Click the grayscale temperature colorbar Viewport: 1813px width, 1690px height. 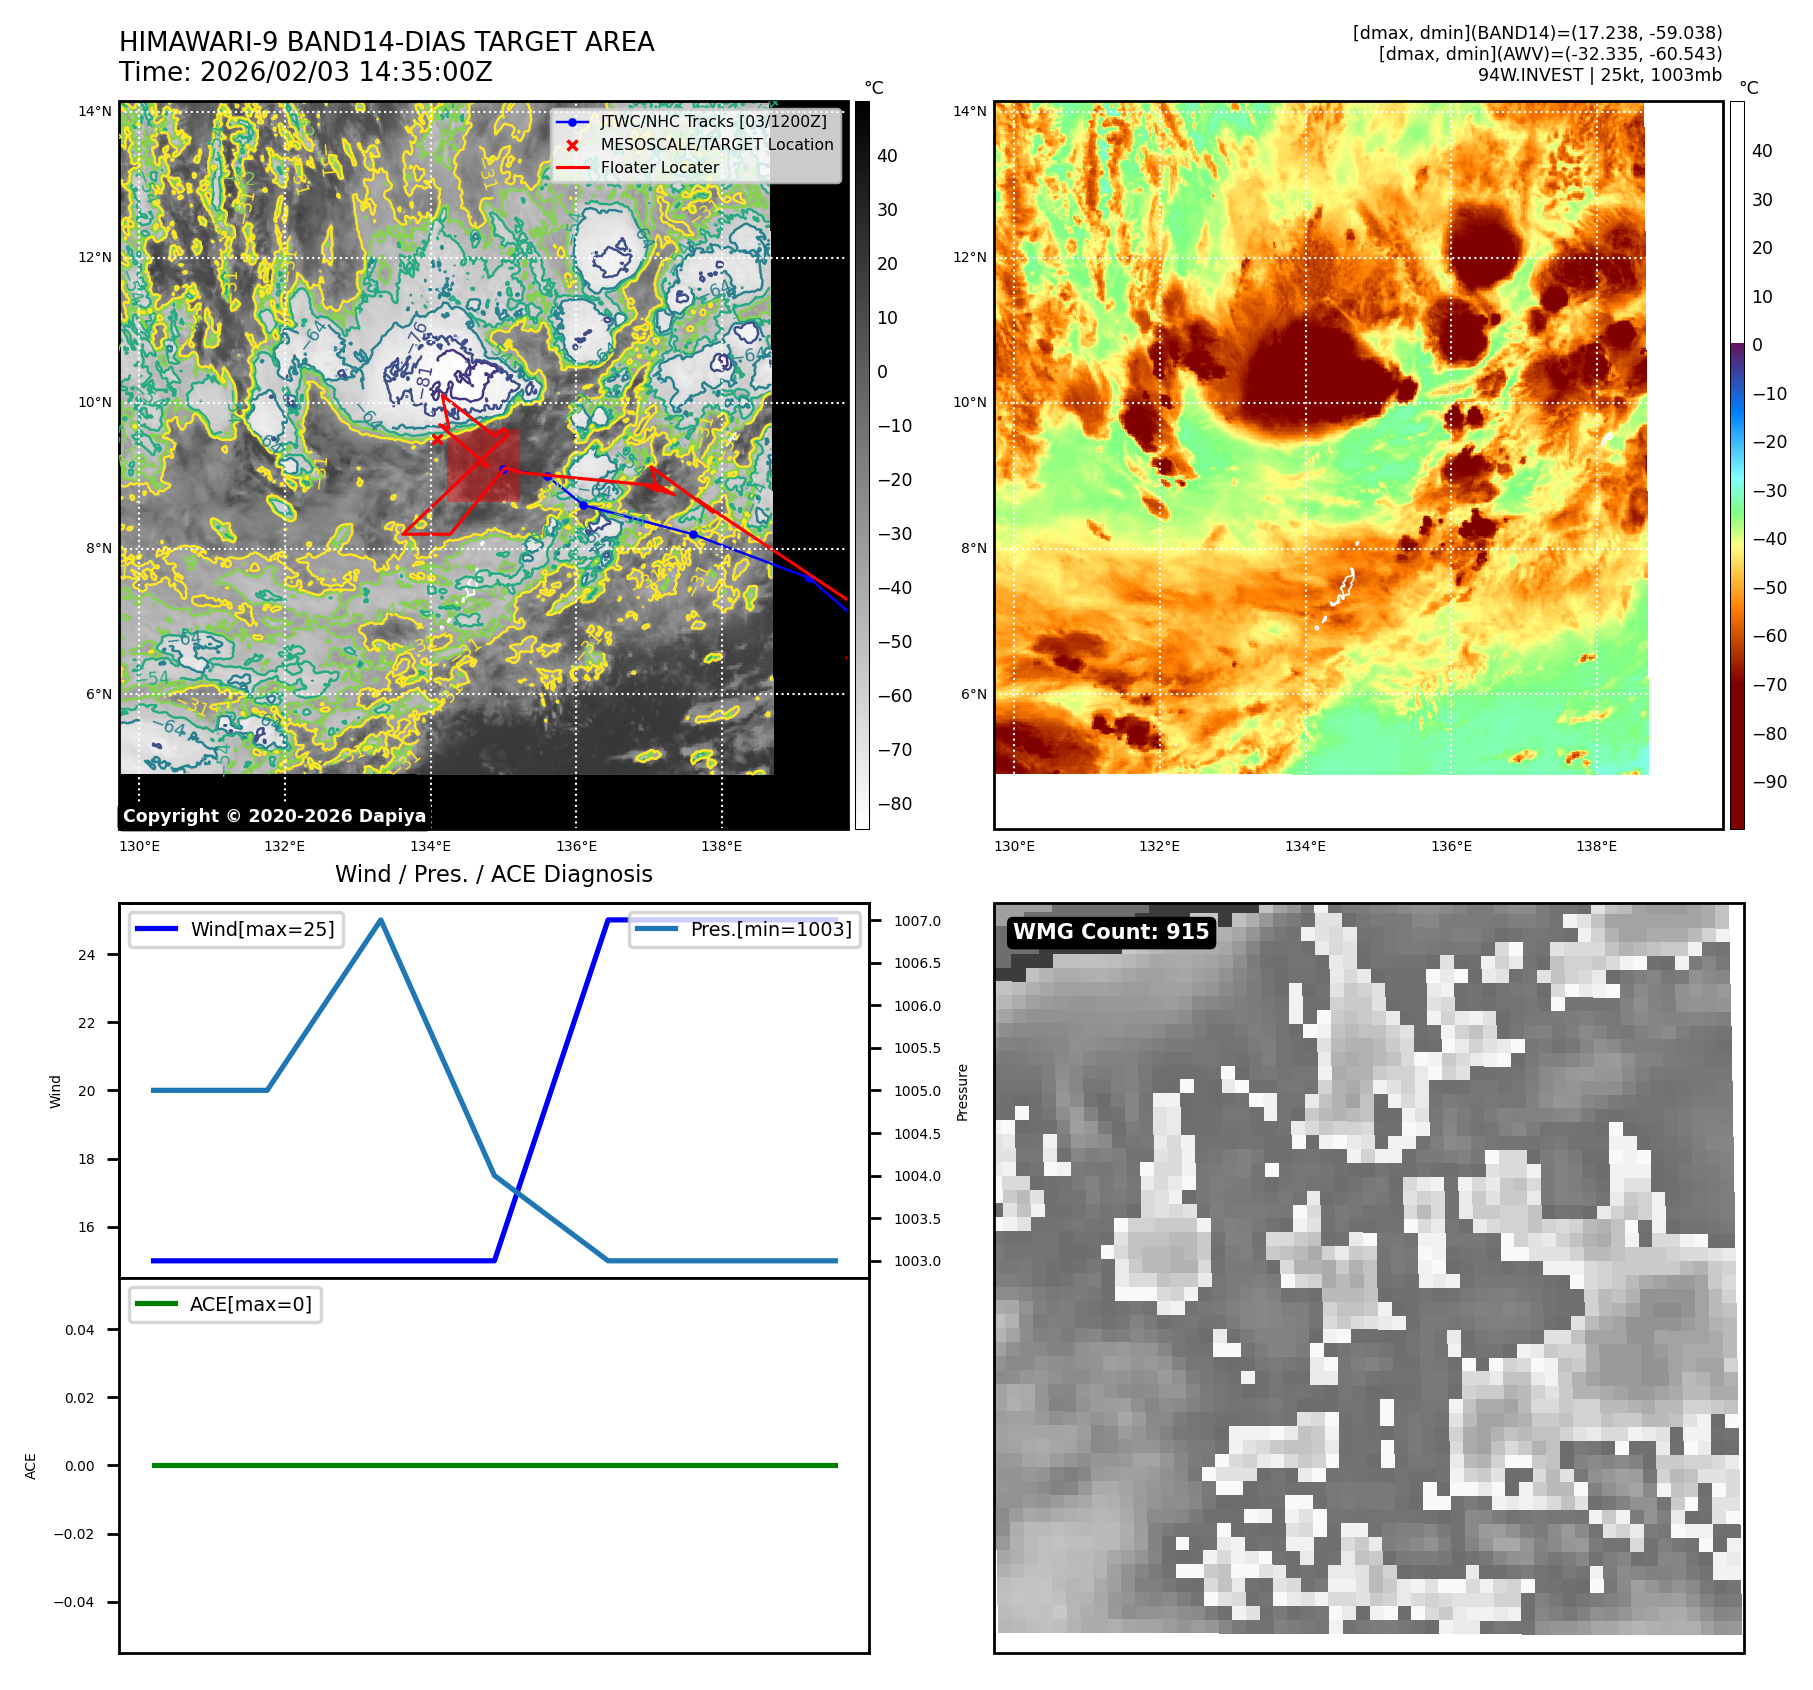pos(862,465)
